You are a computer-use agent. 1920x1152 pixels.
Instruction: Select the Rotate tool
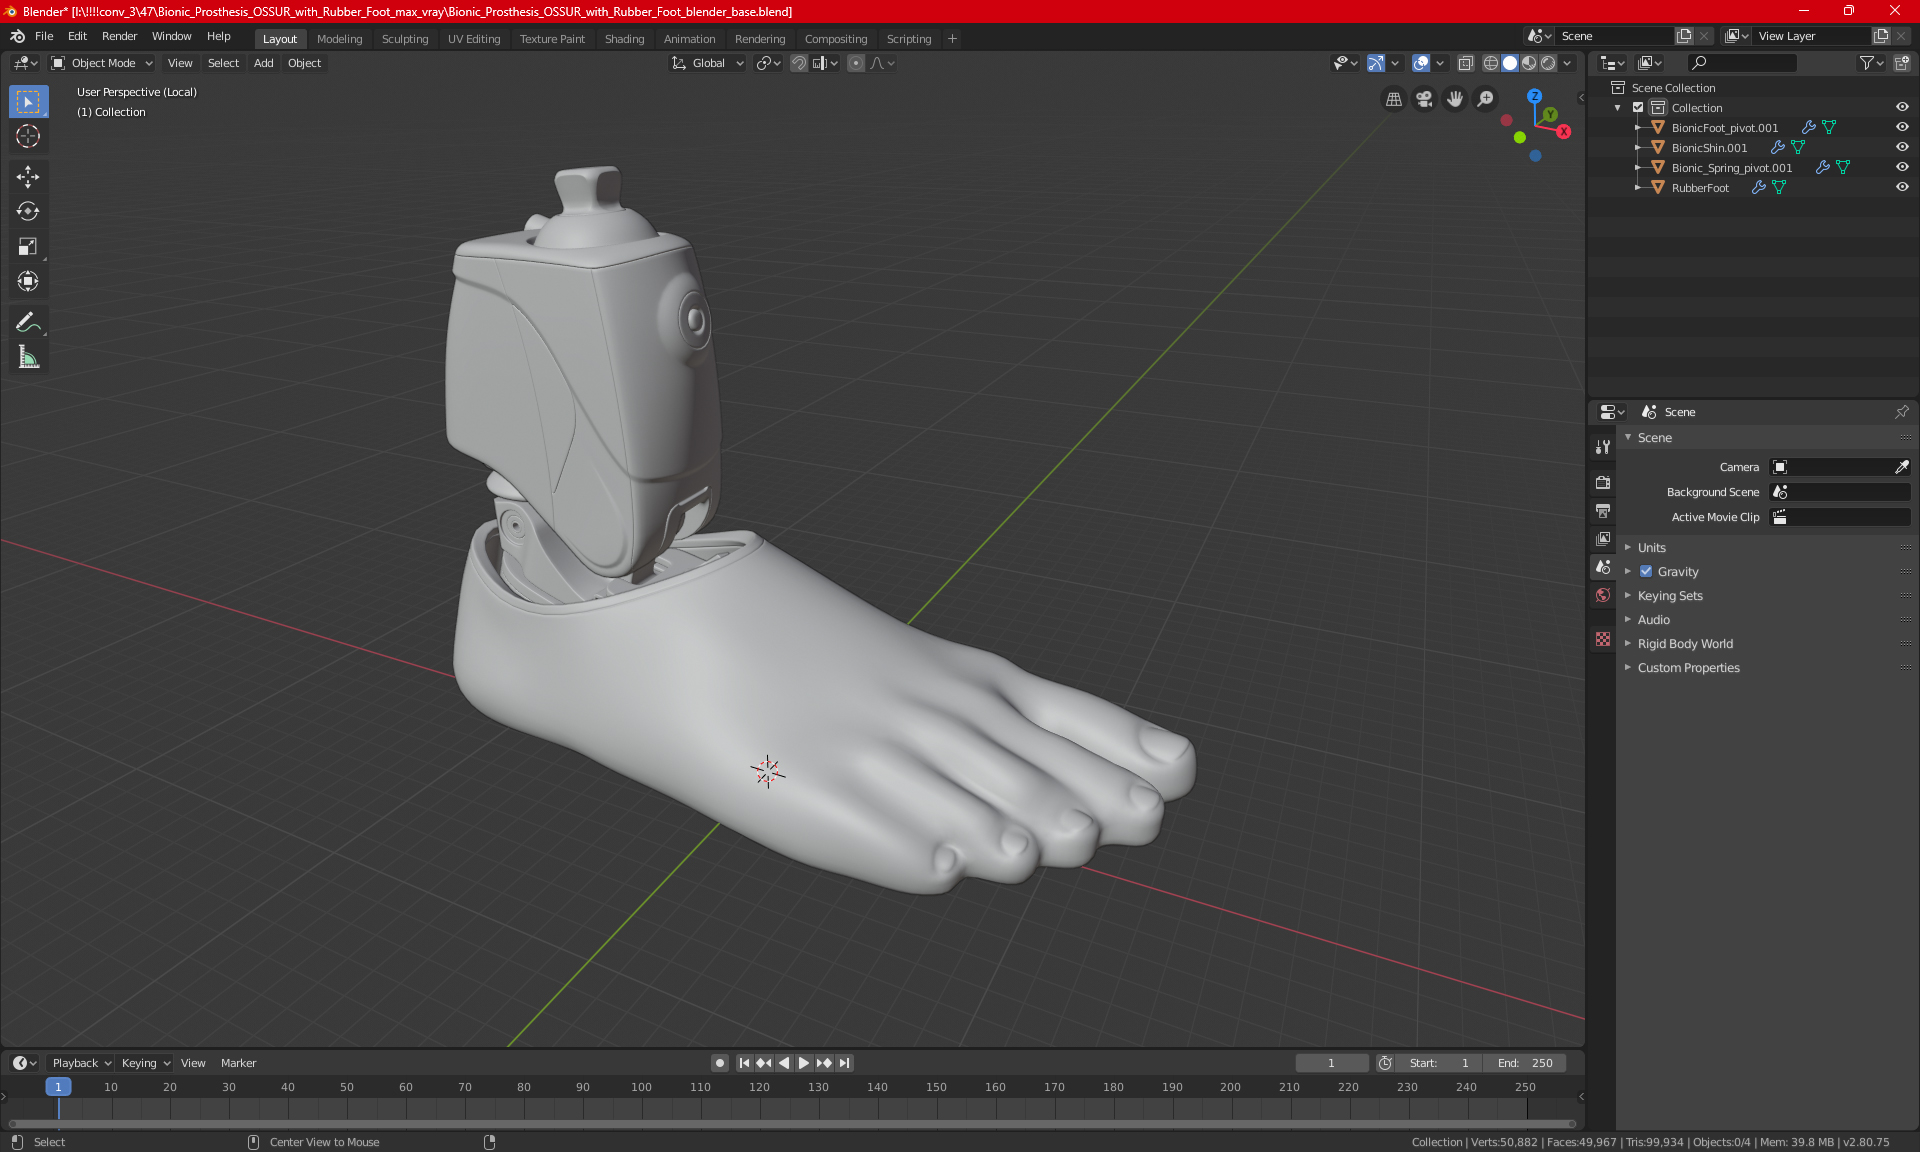28,212
